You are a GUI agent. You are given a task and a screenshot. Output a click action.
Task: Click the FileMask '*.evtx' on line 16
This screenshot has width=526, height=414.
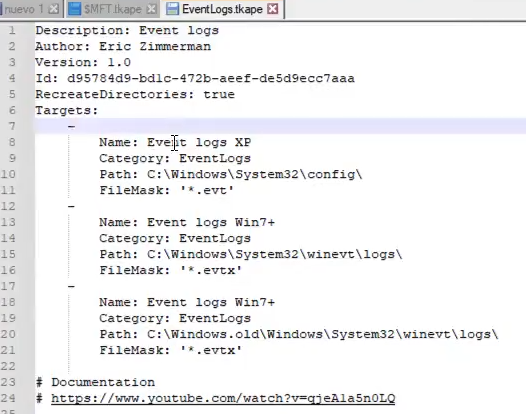tap(171, 270)
